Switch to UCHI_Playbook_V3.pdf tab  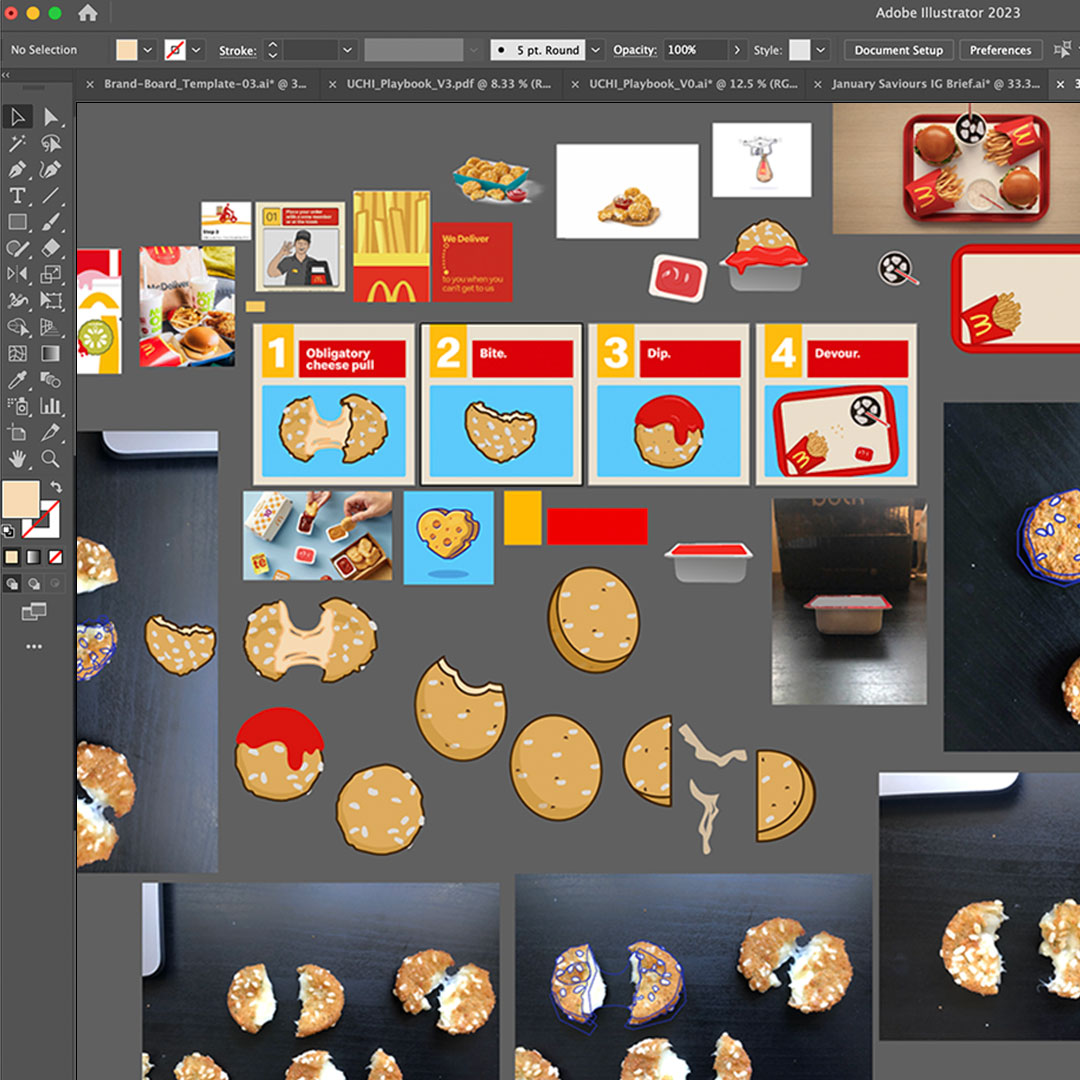[x=448, y=84]
